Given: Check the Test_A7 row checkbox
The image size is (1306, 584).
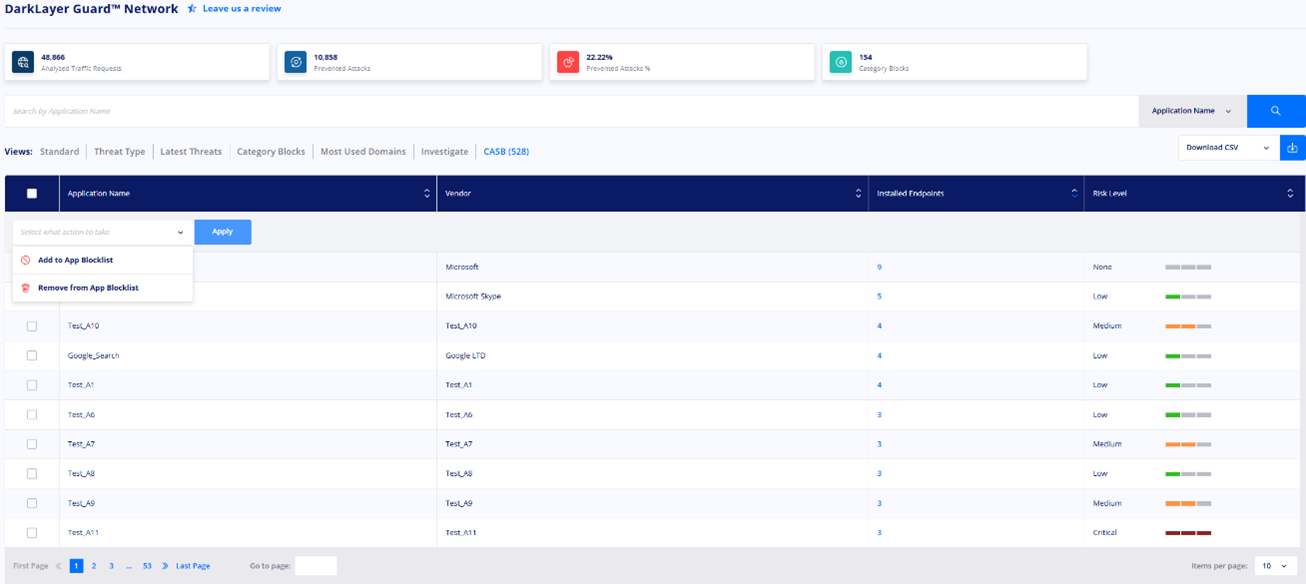Looking at the screenshot, I should (32, 444).
